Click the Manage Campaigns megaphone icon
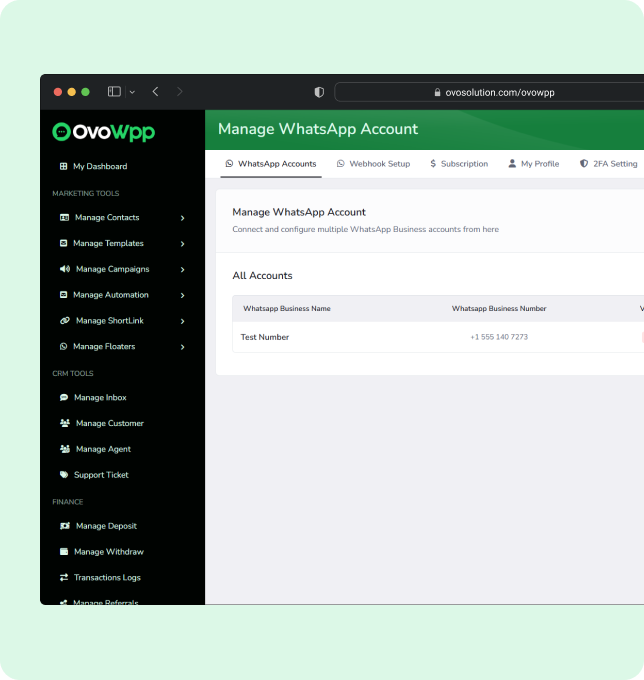Screen dimensions: 644x680 click(65, 269)
